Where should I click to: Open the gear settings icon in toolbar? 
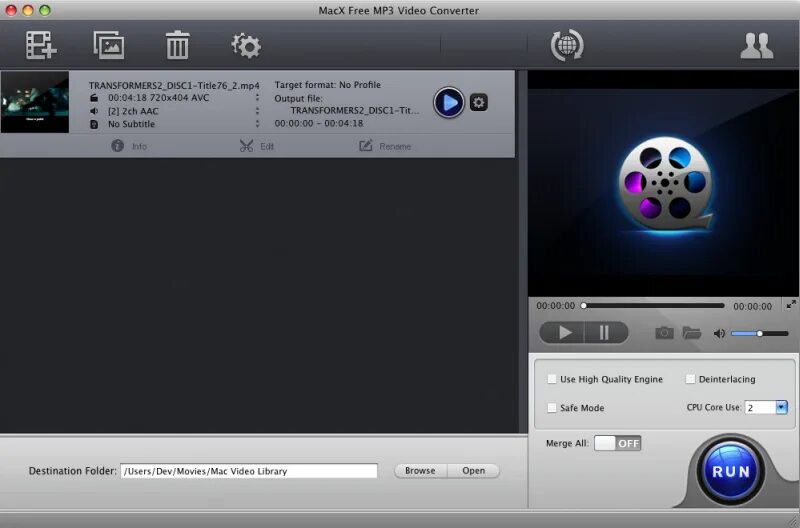click(246, 46)
